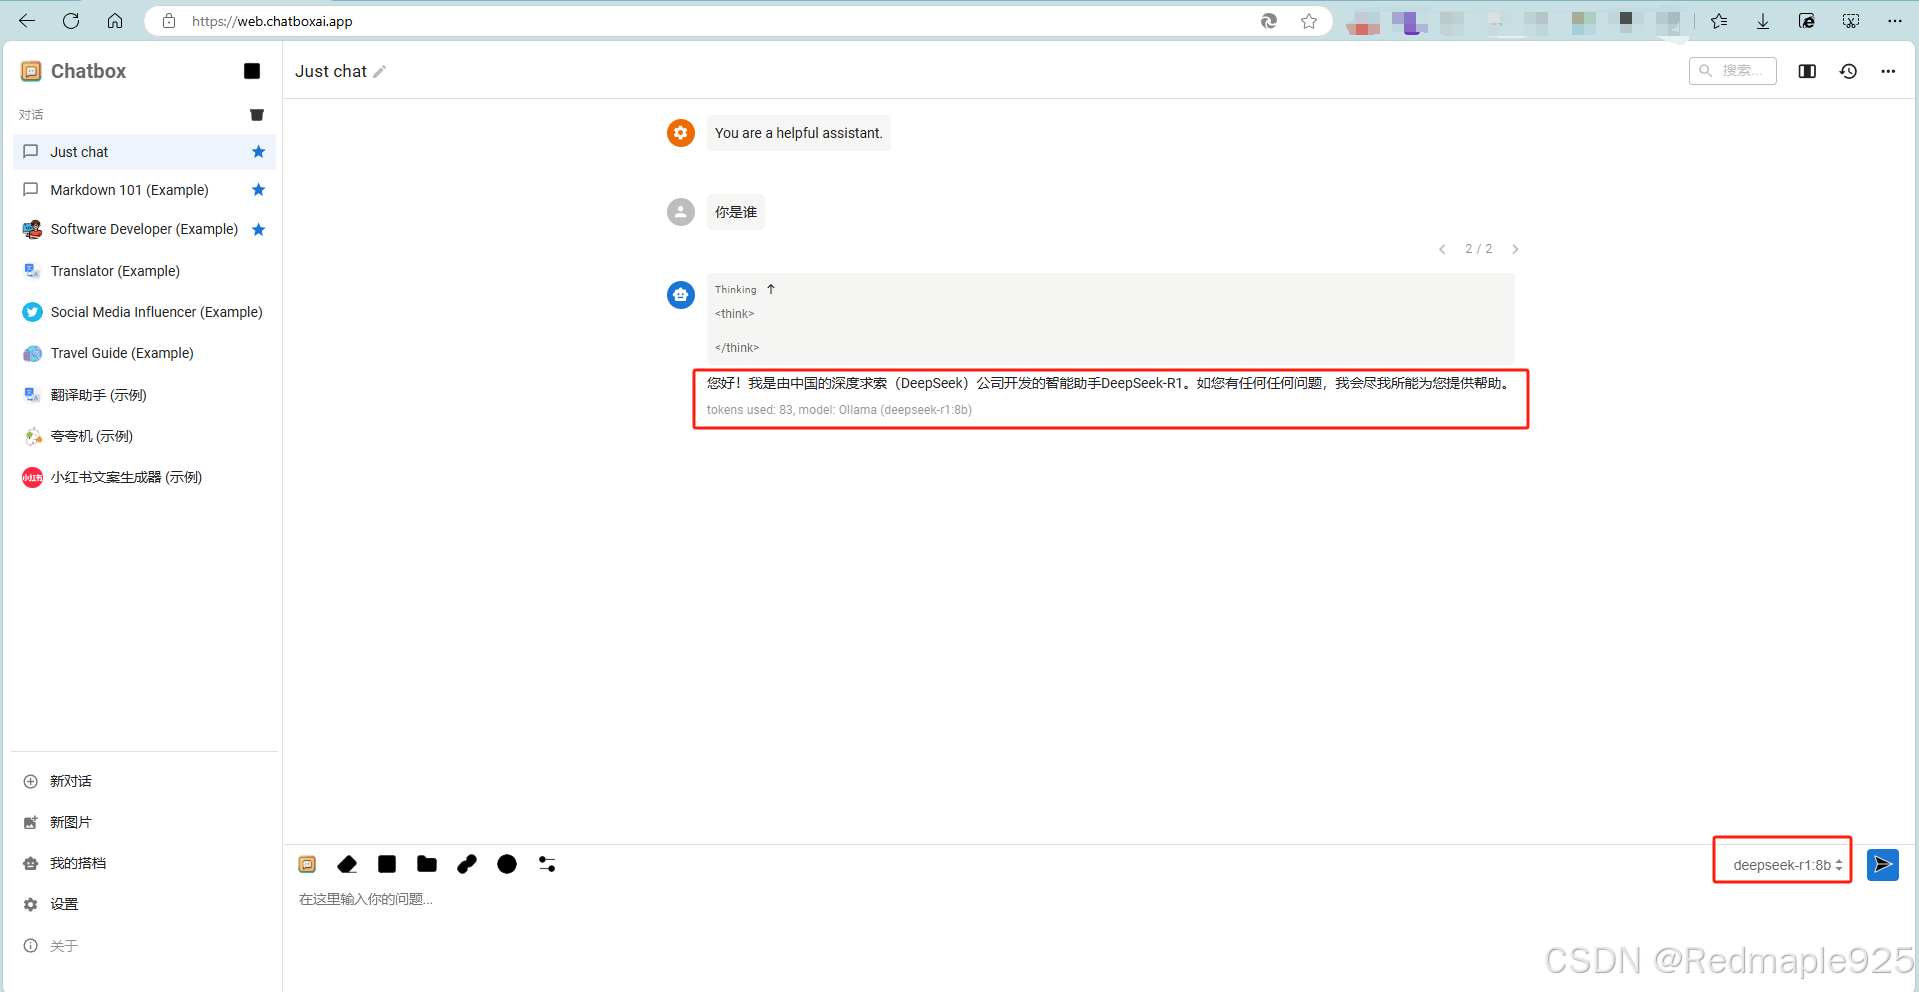Screen dimensions: 1919x992
Task: Click the browser back arrow
Action: coord(27,21)
